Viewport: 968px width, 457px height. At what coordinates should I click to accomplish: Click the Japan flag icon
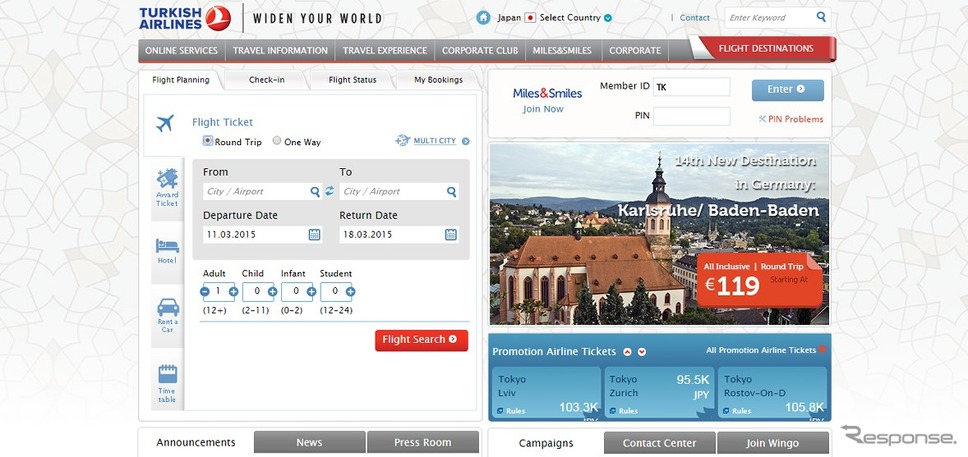tap(530, 18)
